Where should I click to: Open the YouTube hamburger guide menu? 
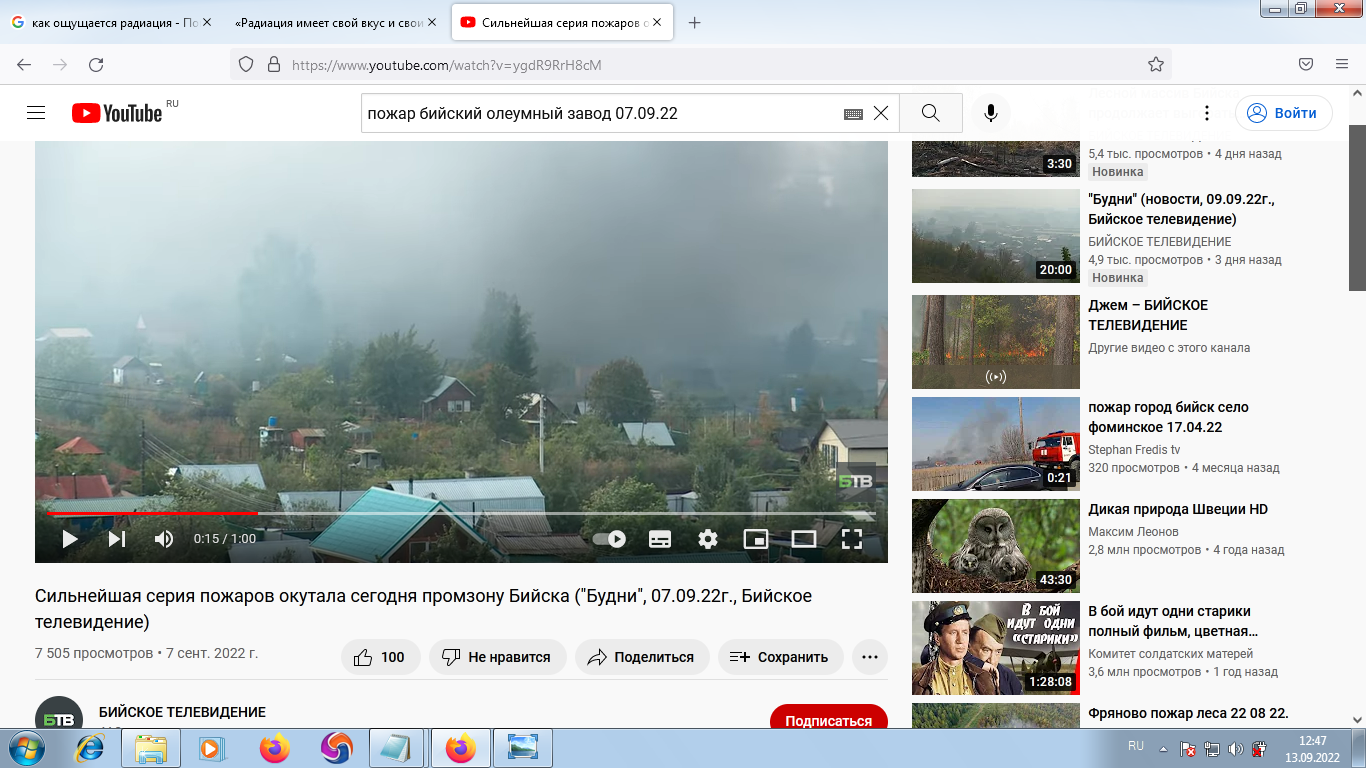[36, 113]
